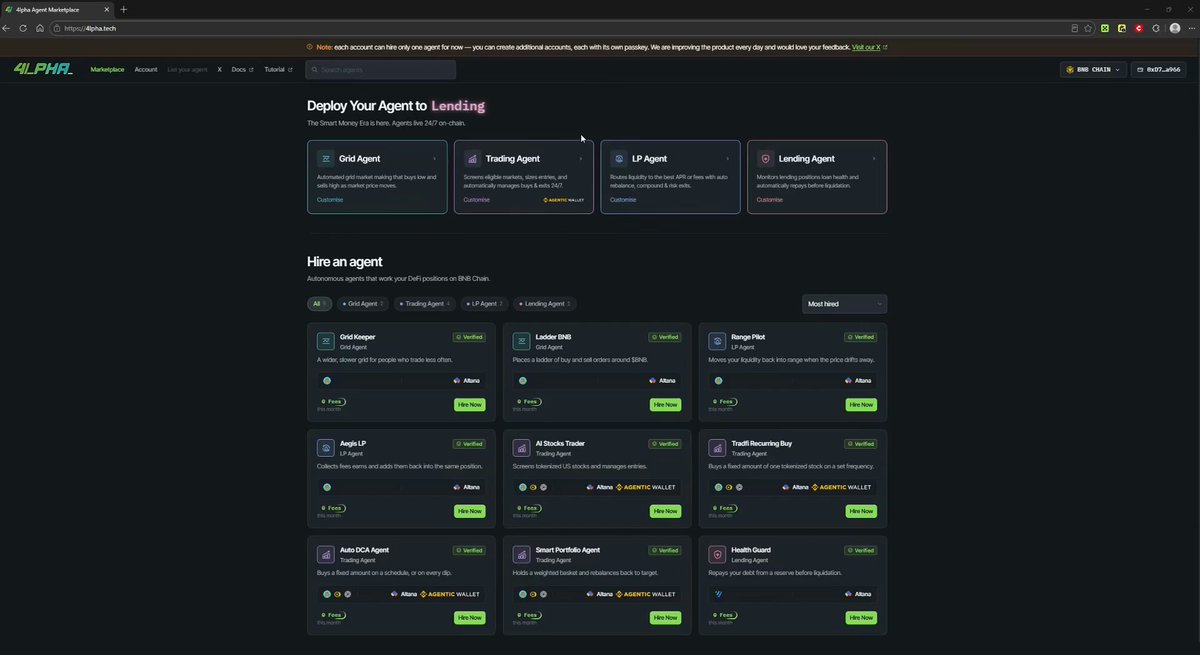The width and height of the screenshot is (1200, 655).
Task: Click the Search agents input field
Action: [380, 70]
